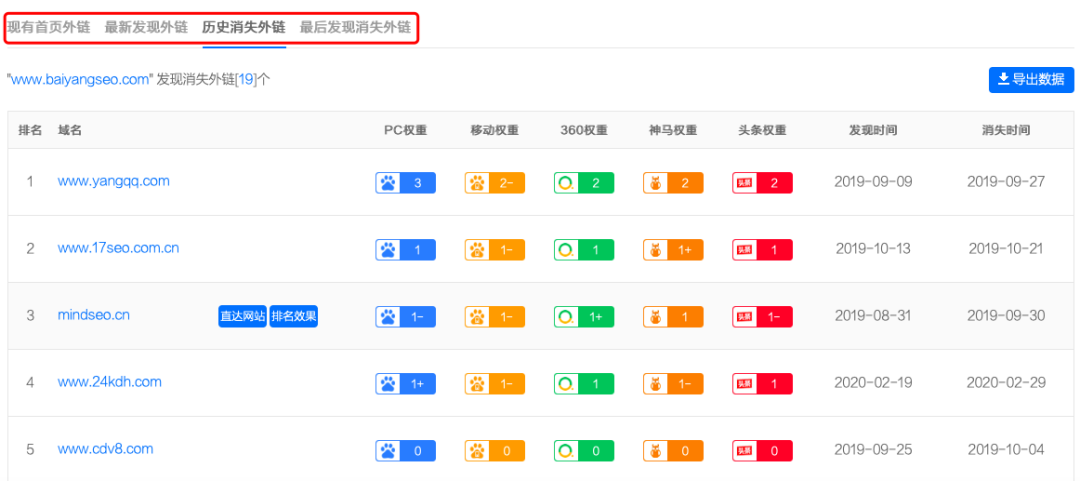Click the Shenma weight badge for www.24kdh.com
Screen dimensions: 1080x481
click(673, 384)
